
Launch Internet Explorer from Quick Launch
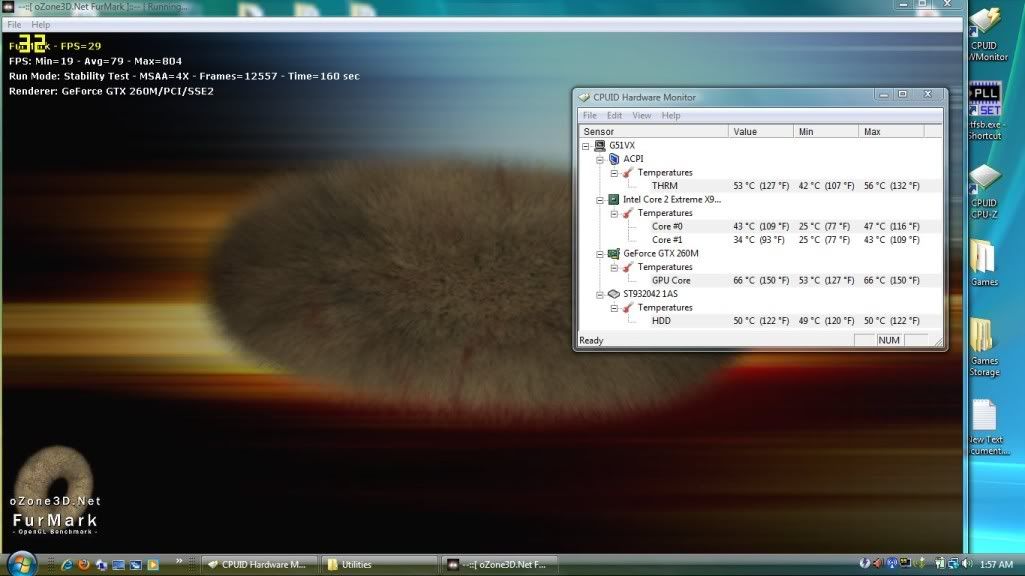(x=67, y=564)
